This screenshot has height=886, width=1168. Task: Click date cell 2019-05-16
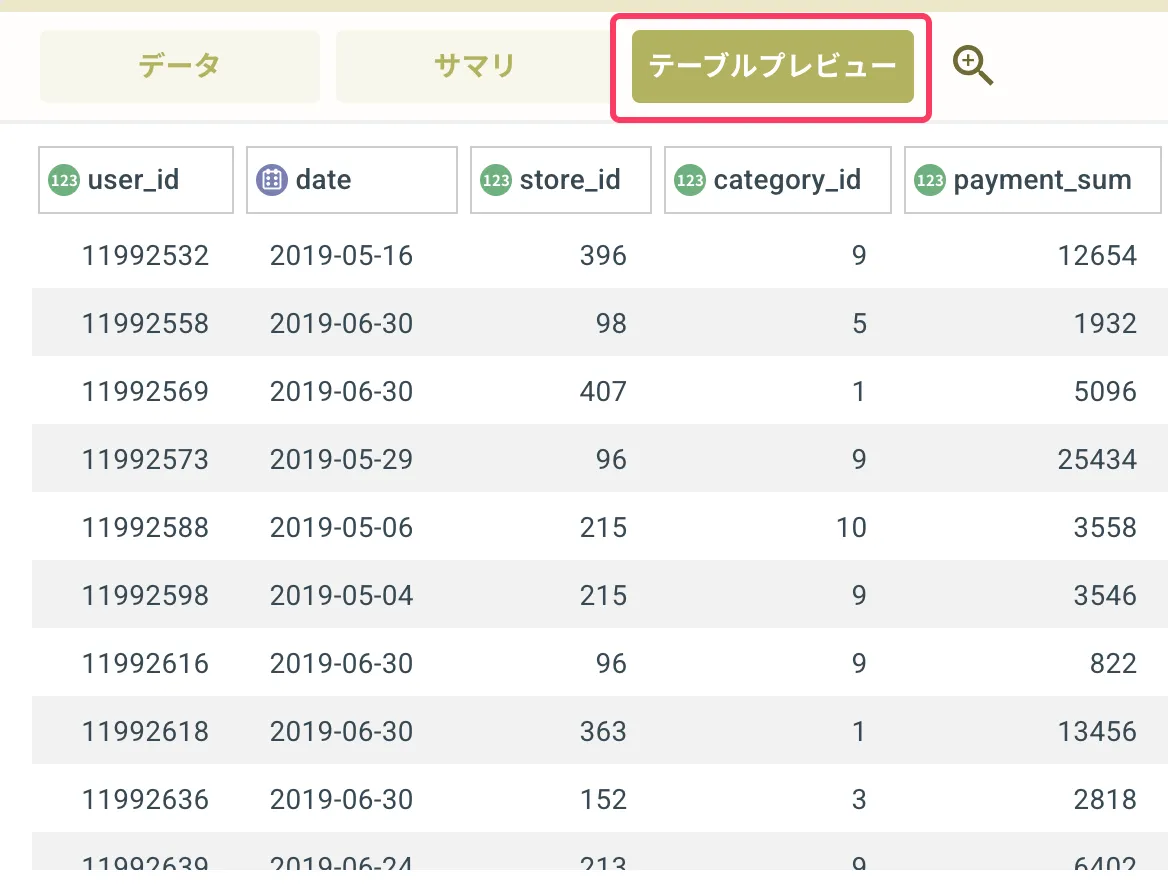pos(341,256)
